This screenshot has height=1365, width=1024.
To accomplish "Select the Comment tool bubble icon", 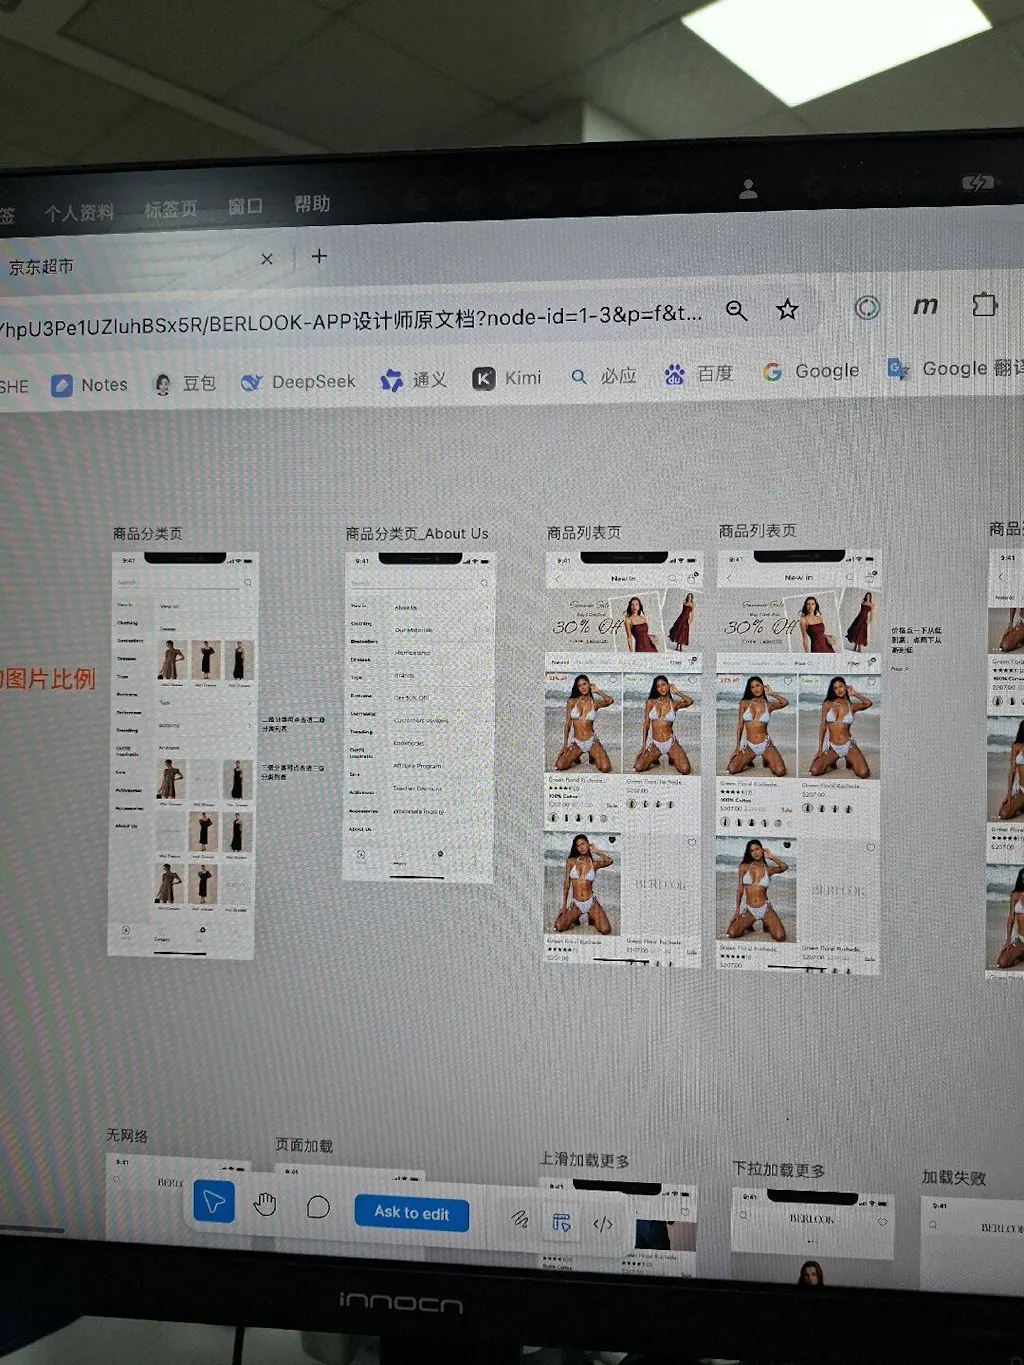I will click(x=318, y=1207).
